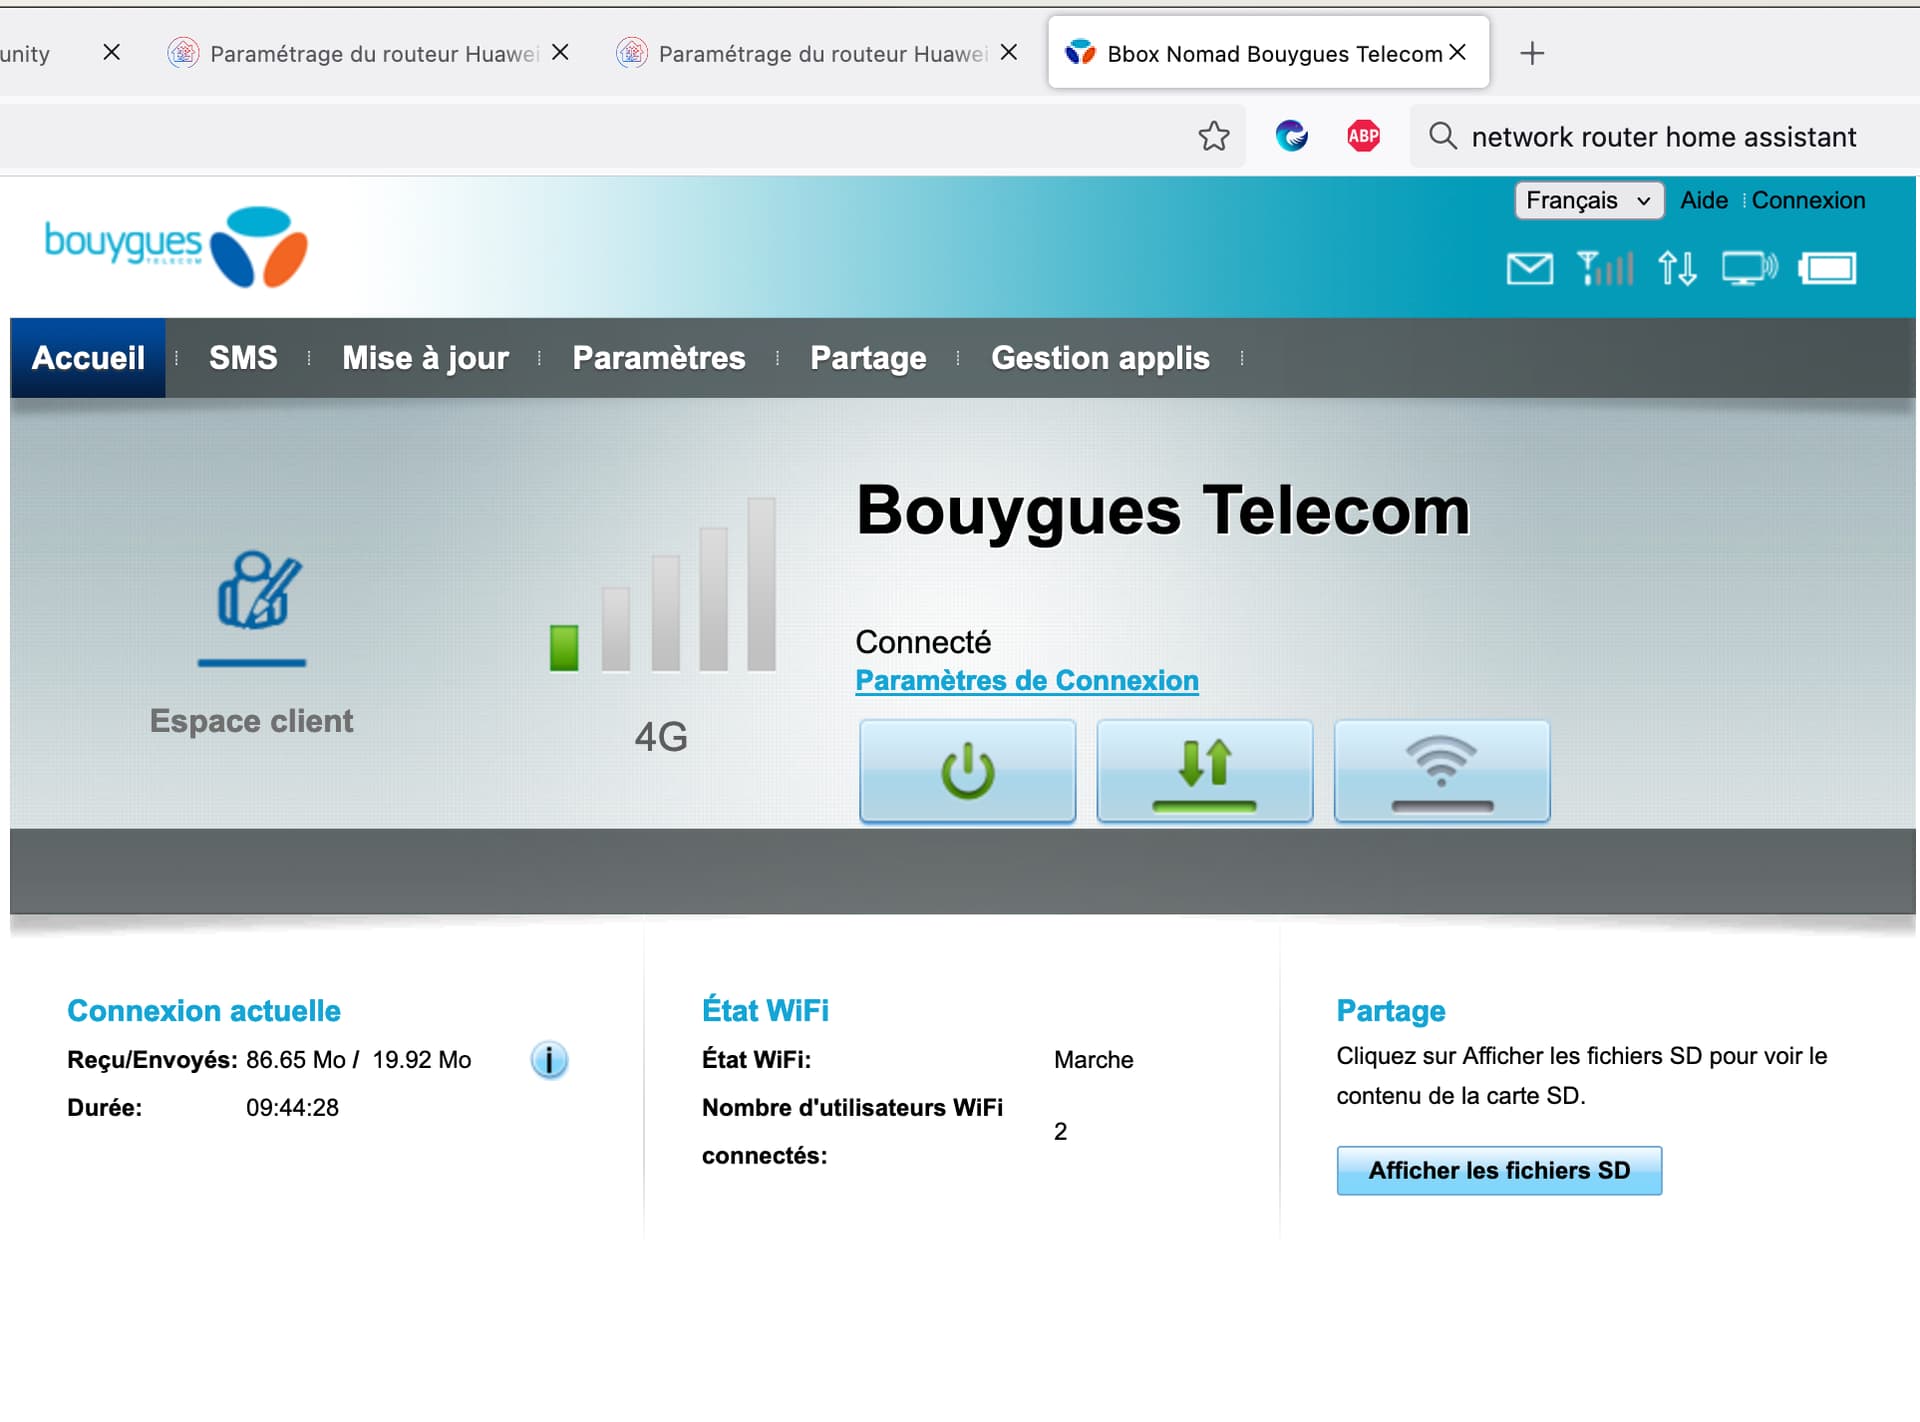Open the messages envelope icon in header

coord(1529,268)
